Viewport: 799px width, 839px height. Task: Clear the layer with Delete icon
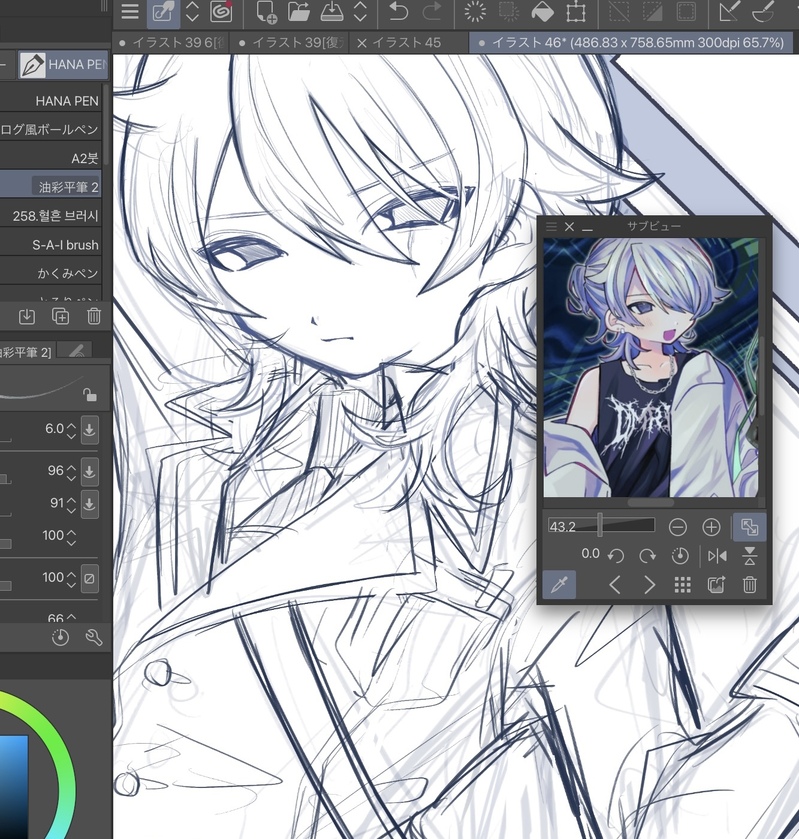[475, 11]
